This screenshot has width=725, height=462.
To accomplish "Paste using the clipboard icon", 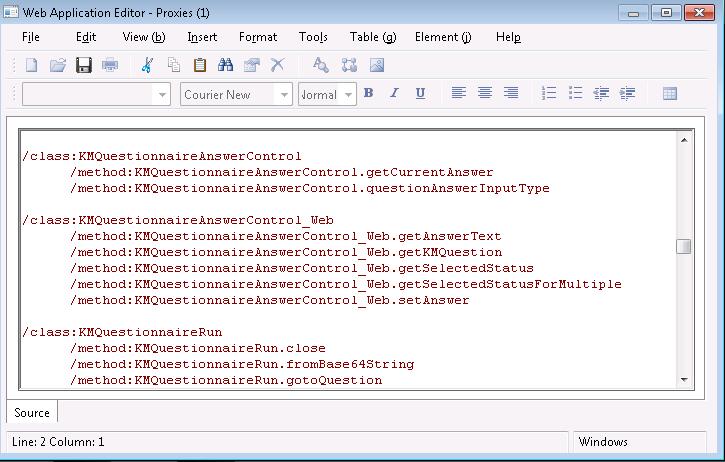I will coord(200,65).
